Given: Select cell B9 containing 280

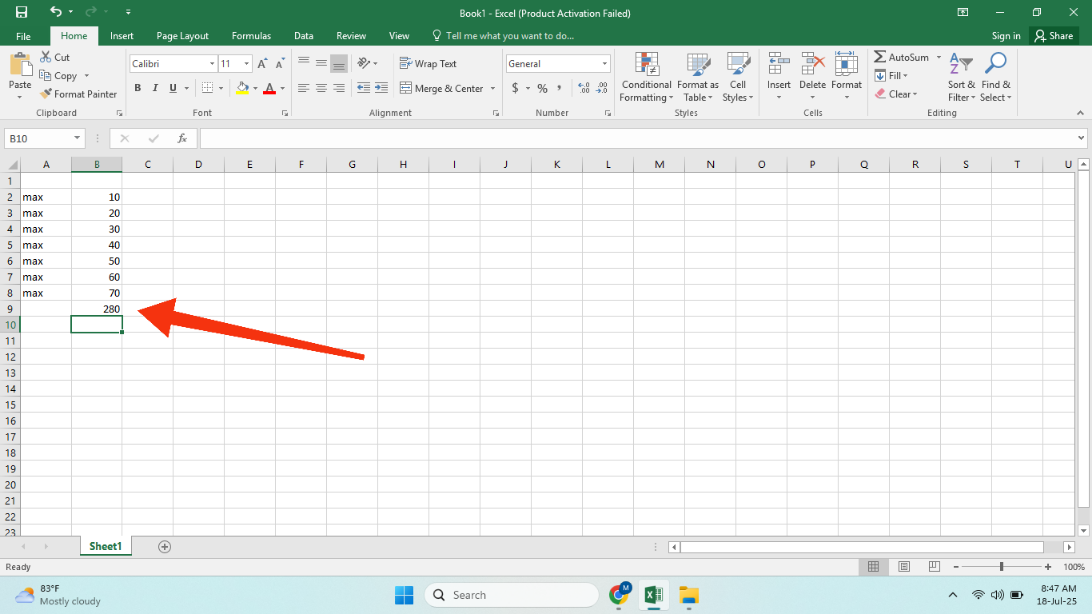Looking at the screenshot, I should pyautogui.click(x=97, y=309).
